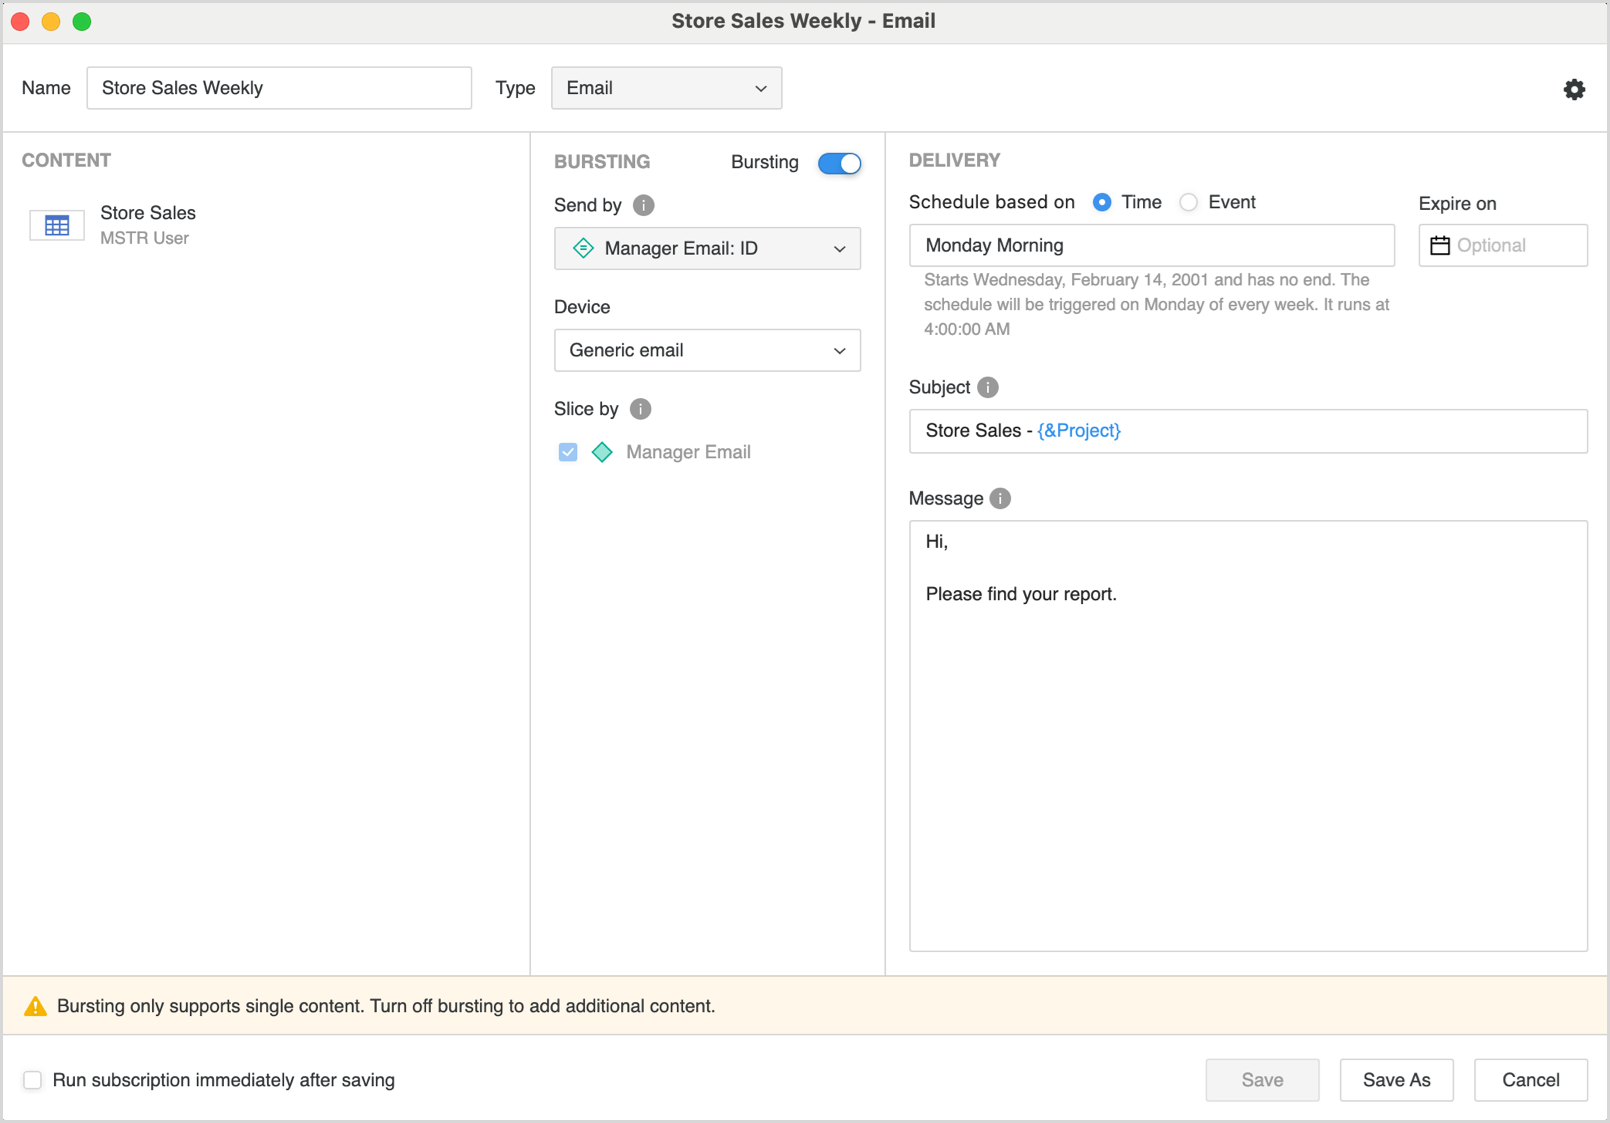Select the Event schedule radio button
The height and width of the screenshot is (1123, 1610).
[1188, 202]
